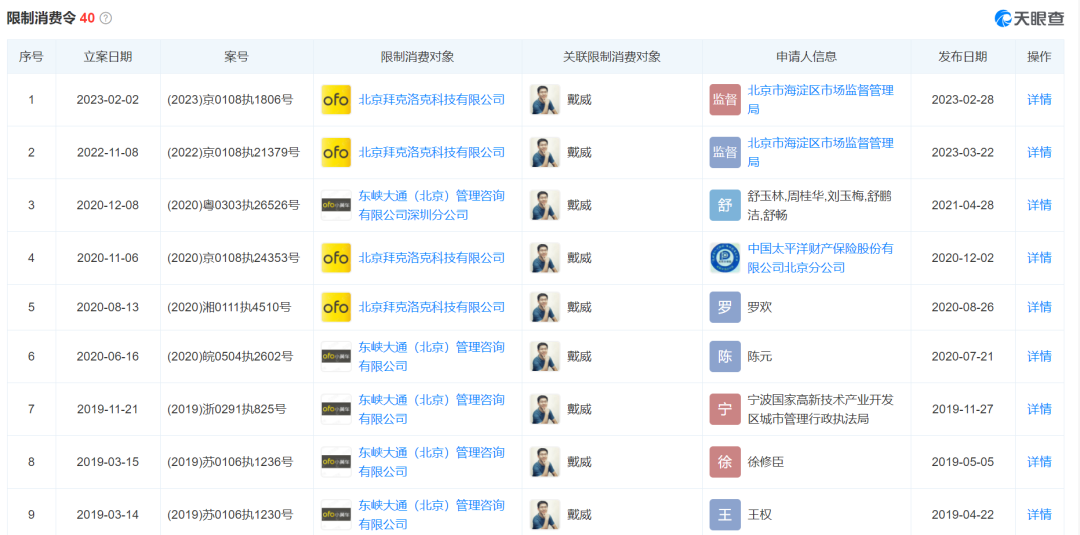1080x535 pixels.
Task: Click the ofo logo in row 2
Action: pos(336,152)
